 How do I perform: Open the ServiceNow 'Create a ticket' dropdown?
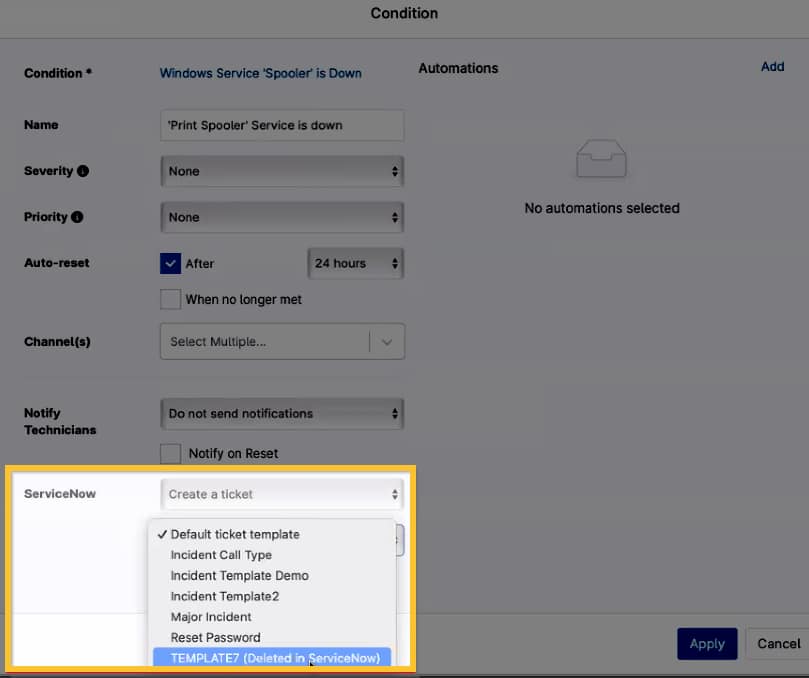click(x=281, y=493)
